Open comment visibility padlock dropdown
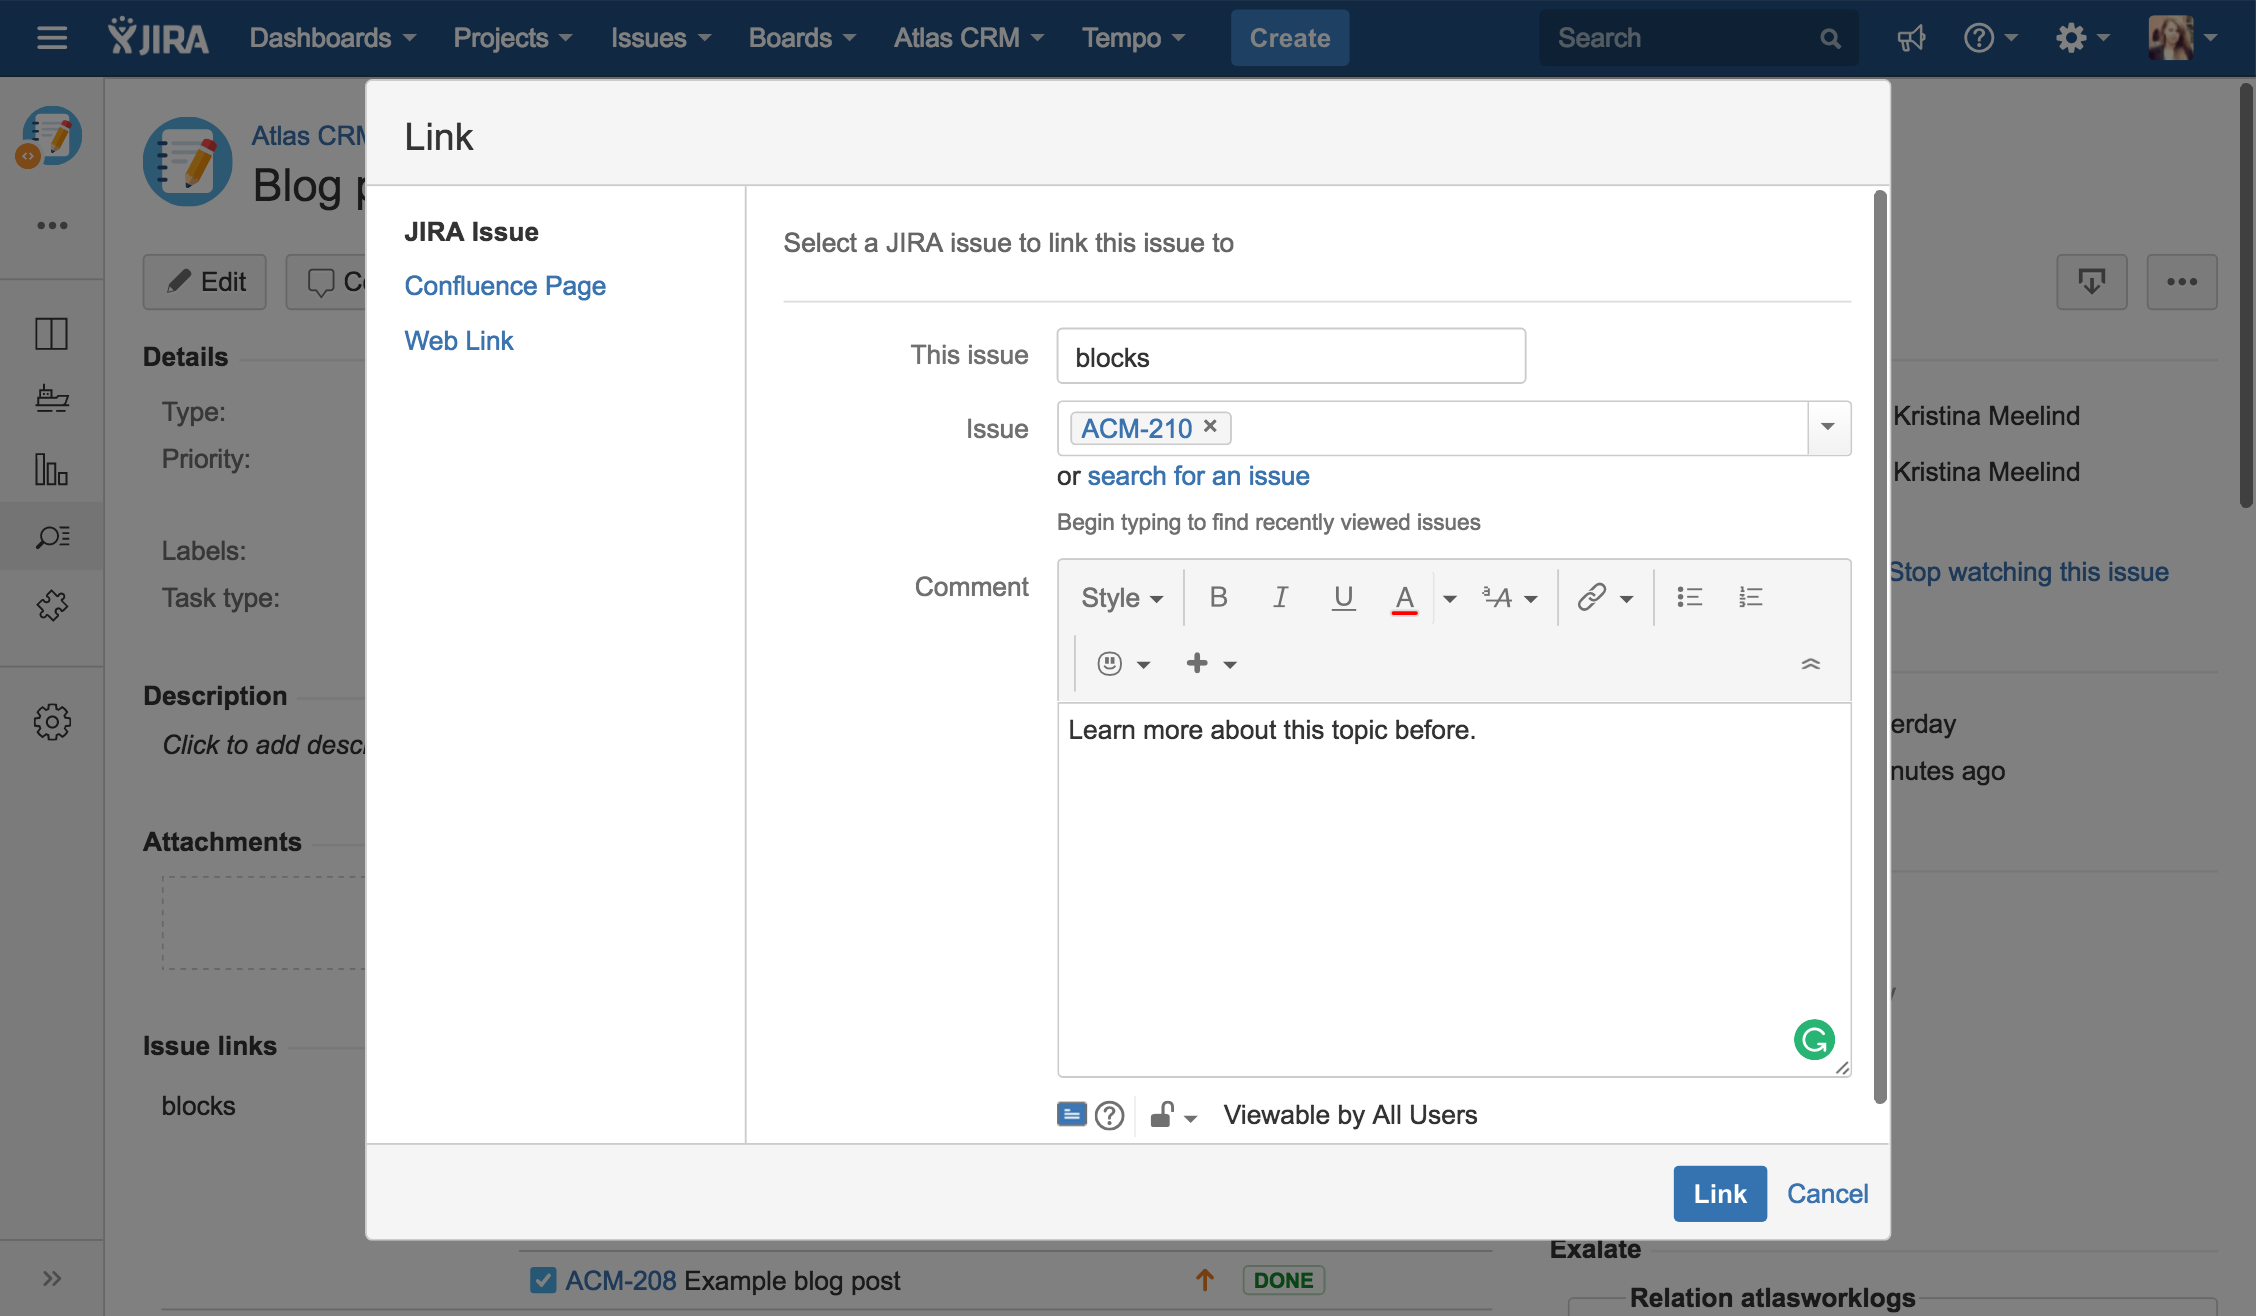This screenshot has width=2256, height=1316. coord(1173,1115)
